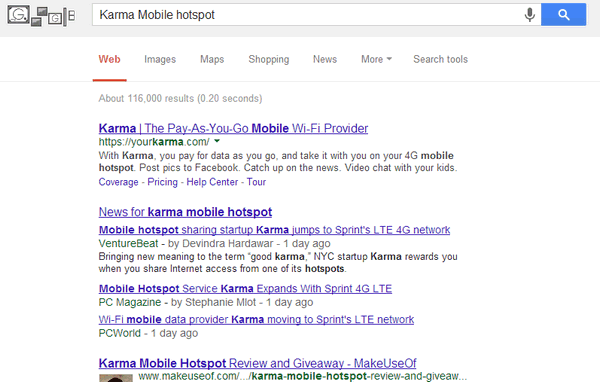Open the Coverage sitelink

pyautogui.click(x=119, y=182)
